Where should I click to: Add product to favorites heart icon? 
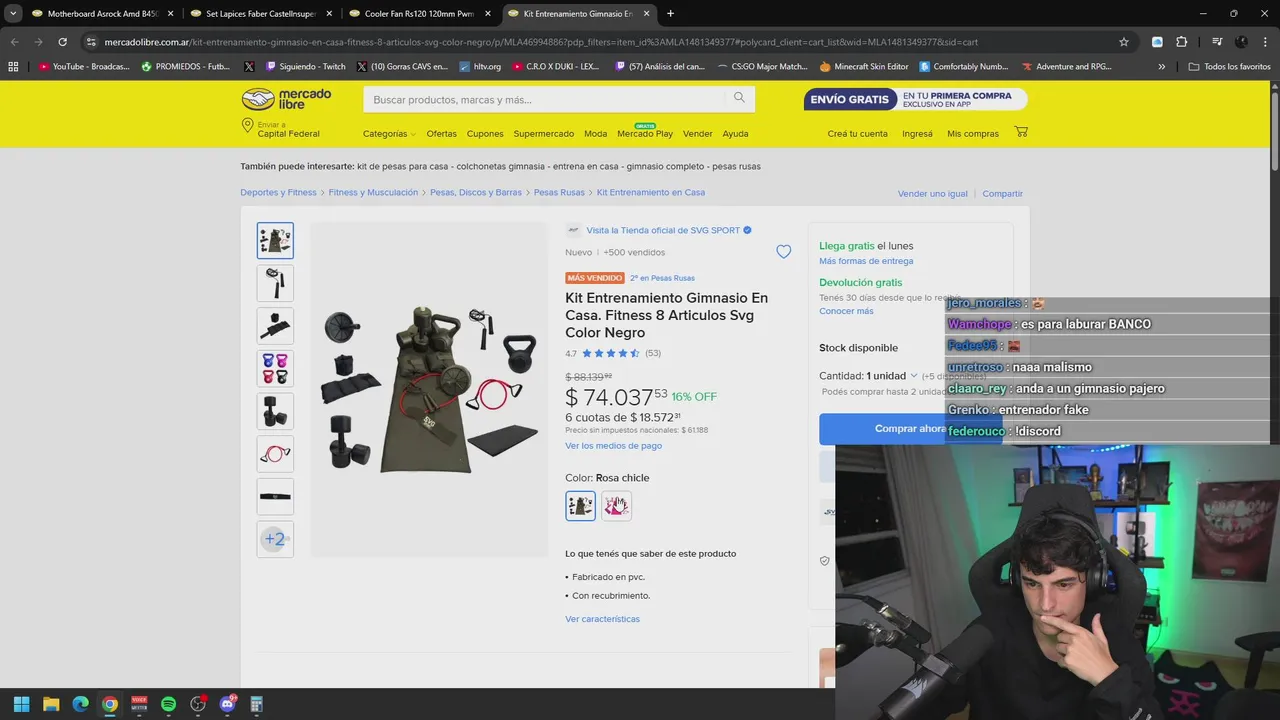784,252
